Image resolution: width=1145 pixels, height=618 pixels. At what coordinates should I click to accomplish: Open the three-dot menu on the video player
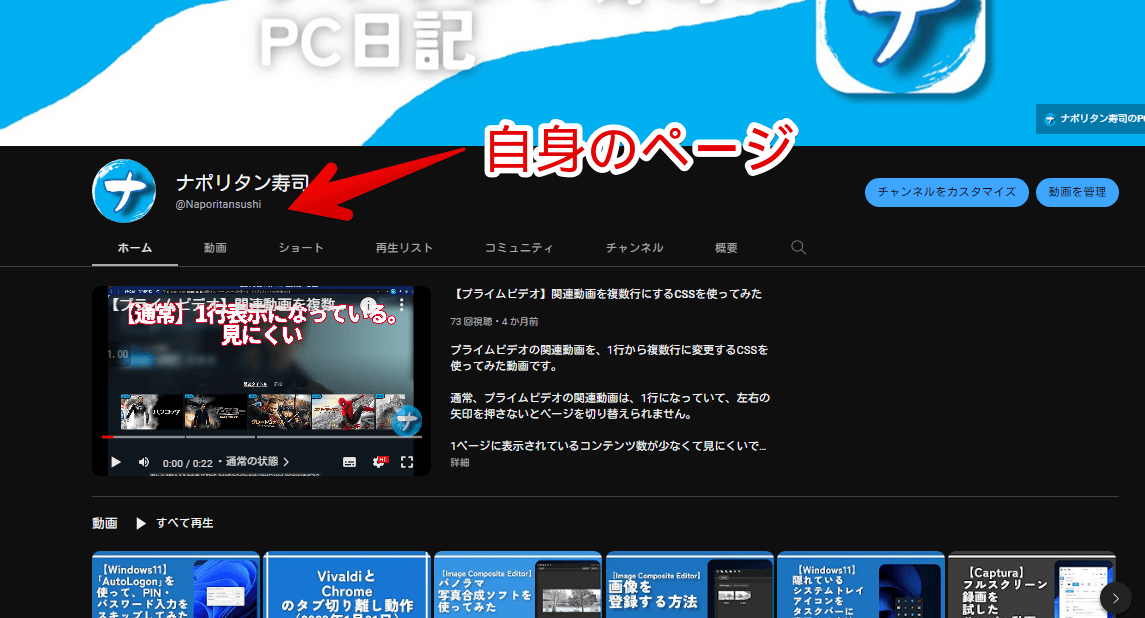tap(401, 305)
